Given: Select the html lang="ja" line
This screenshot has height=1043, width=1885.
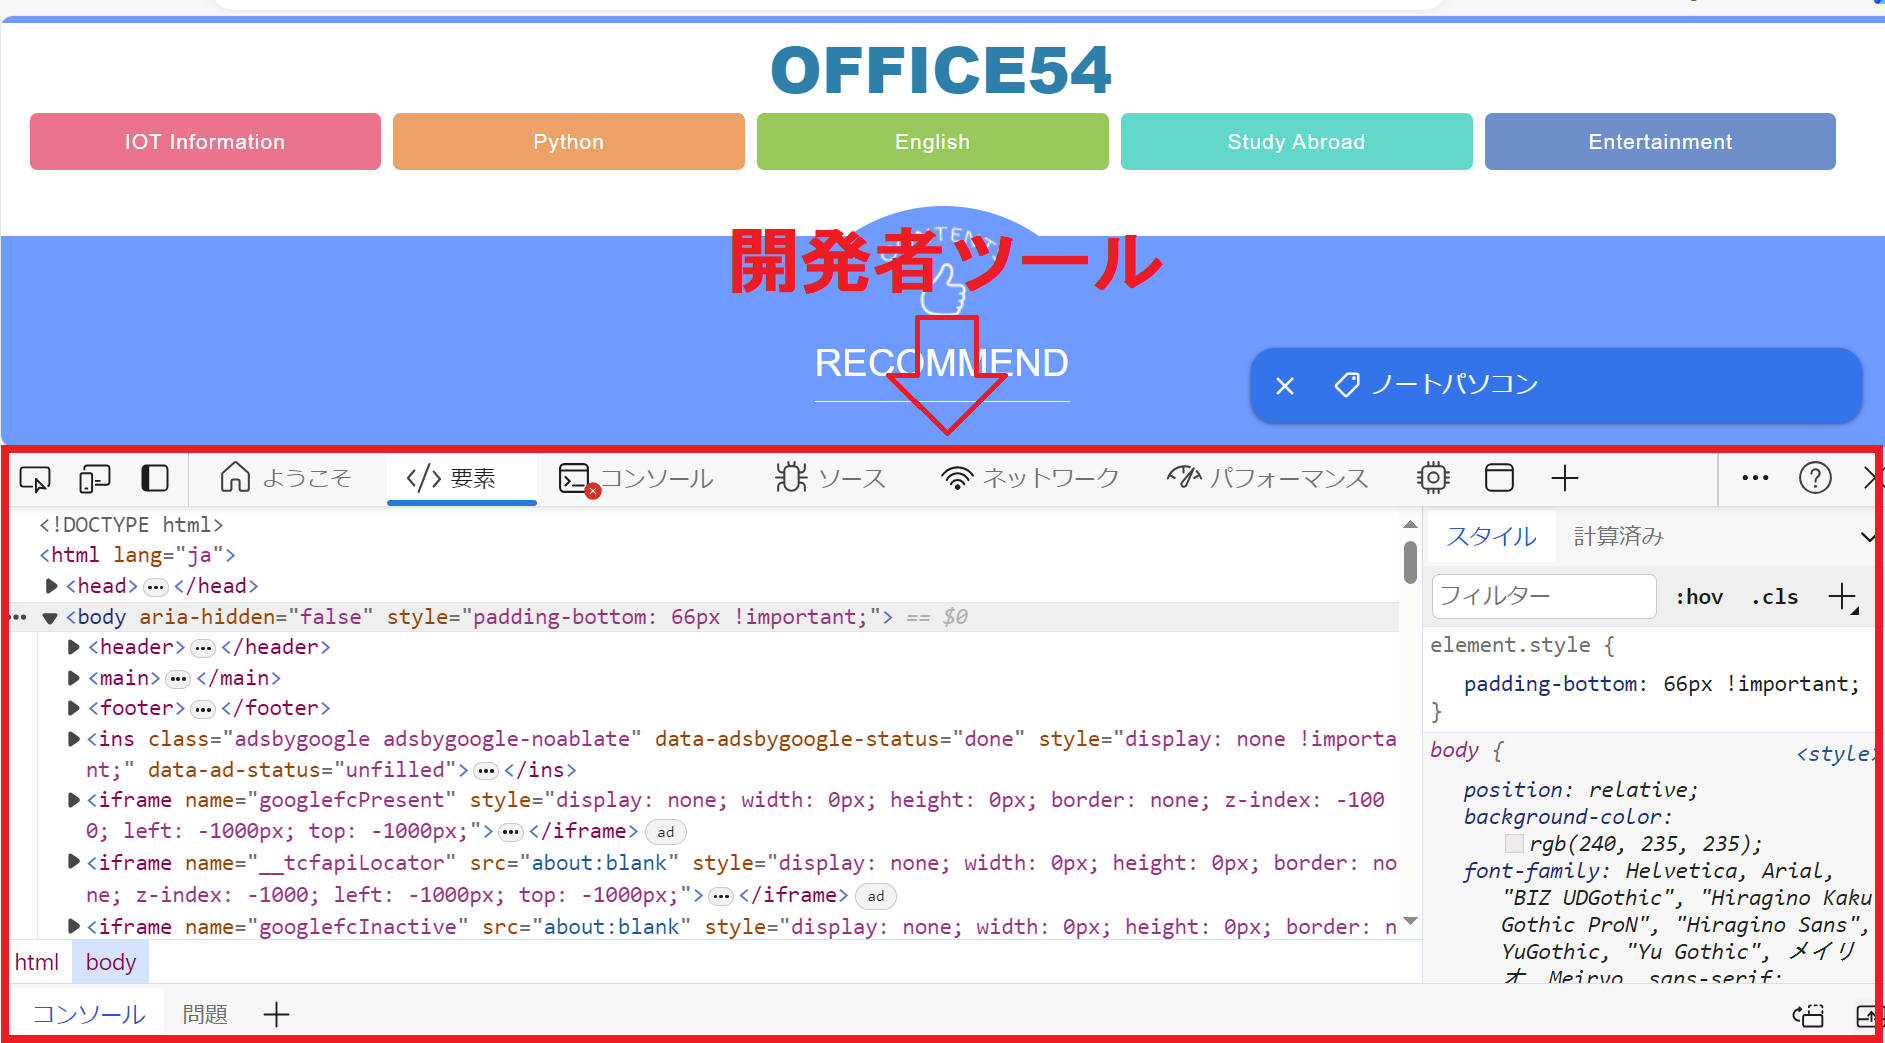Looking at the screenshot, I should [137, 555].
